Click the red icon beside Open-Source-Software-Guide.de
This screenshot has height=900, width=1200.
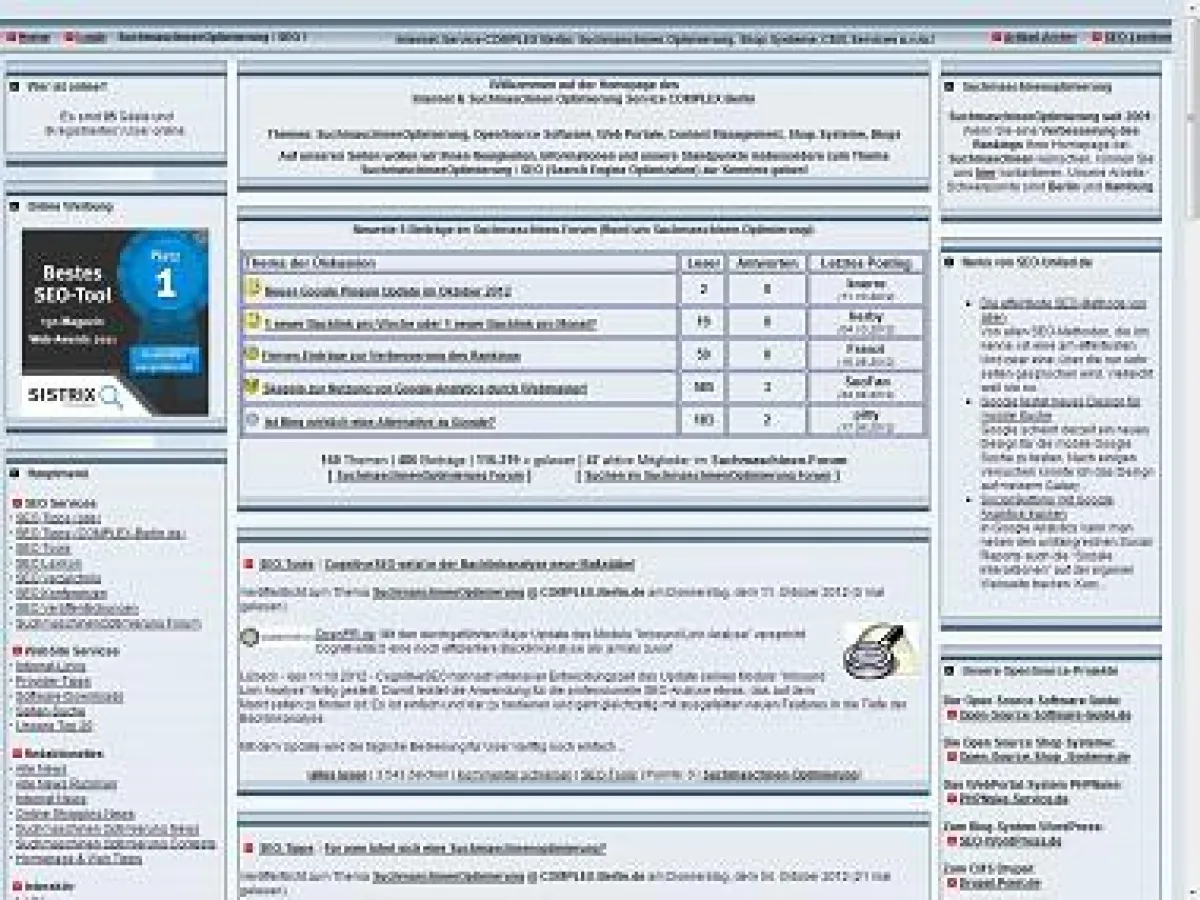tap(951, 715)
